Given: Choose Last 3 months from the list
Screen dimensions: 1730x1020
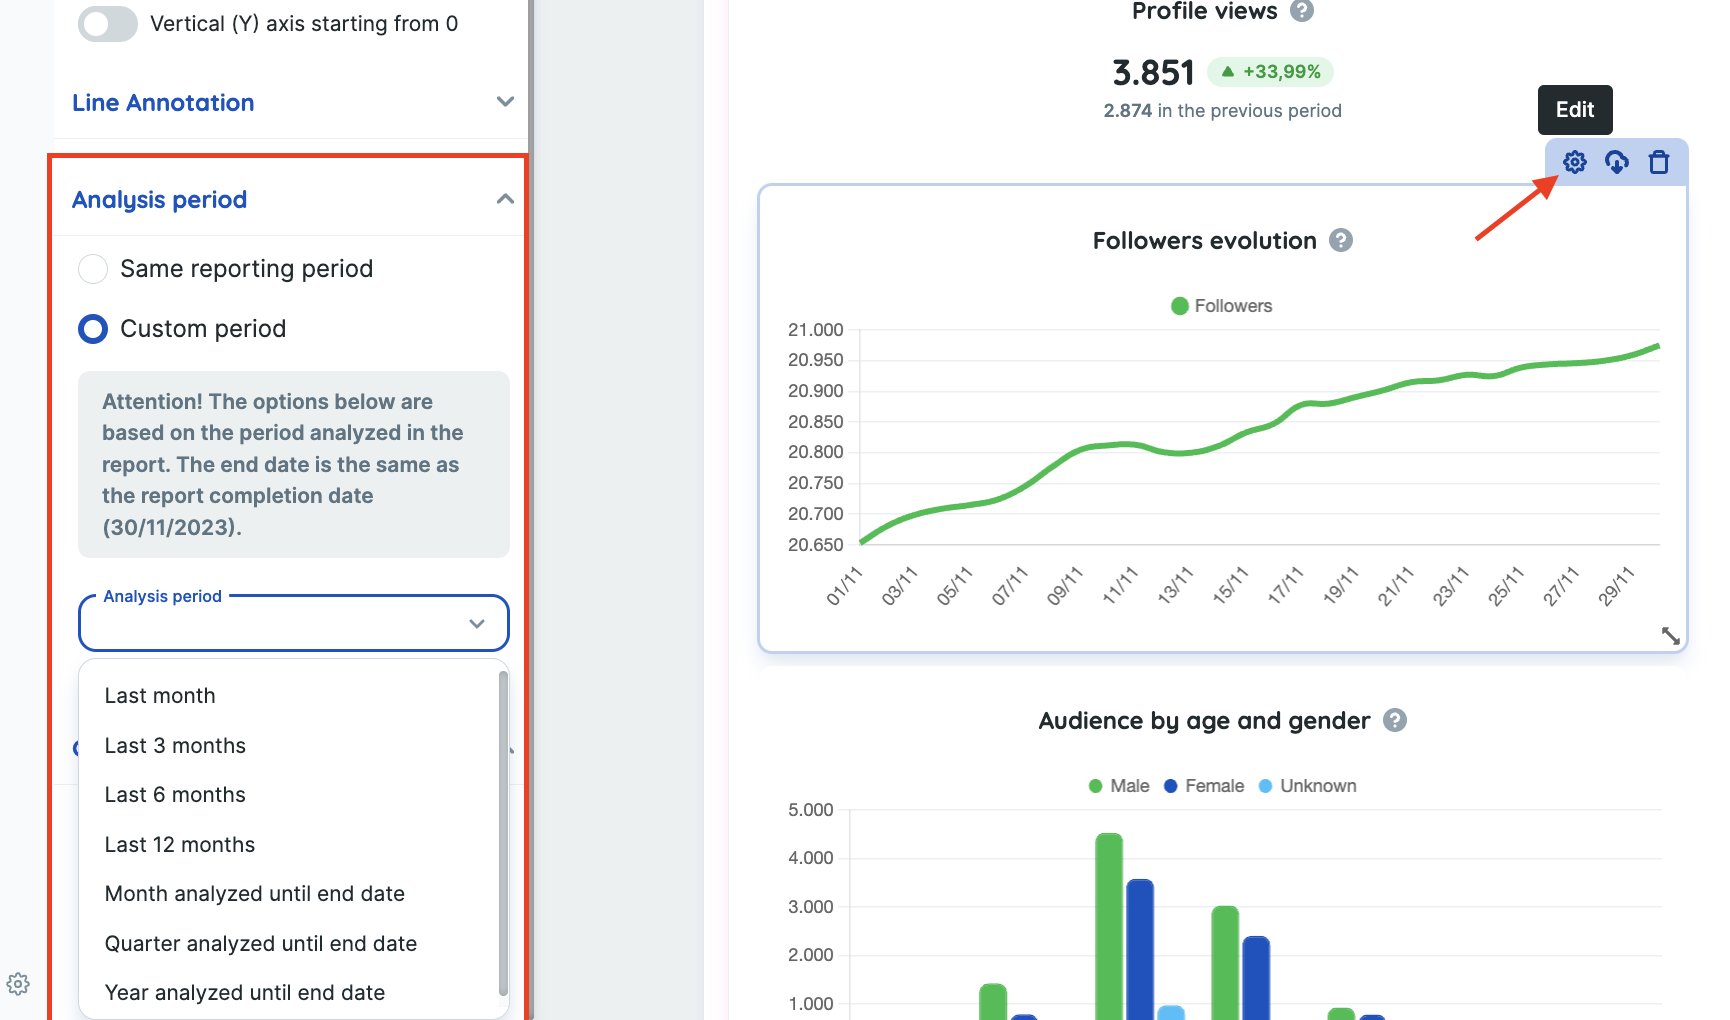Looking at the screenshot, I should coord(175,745).
